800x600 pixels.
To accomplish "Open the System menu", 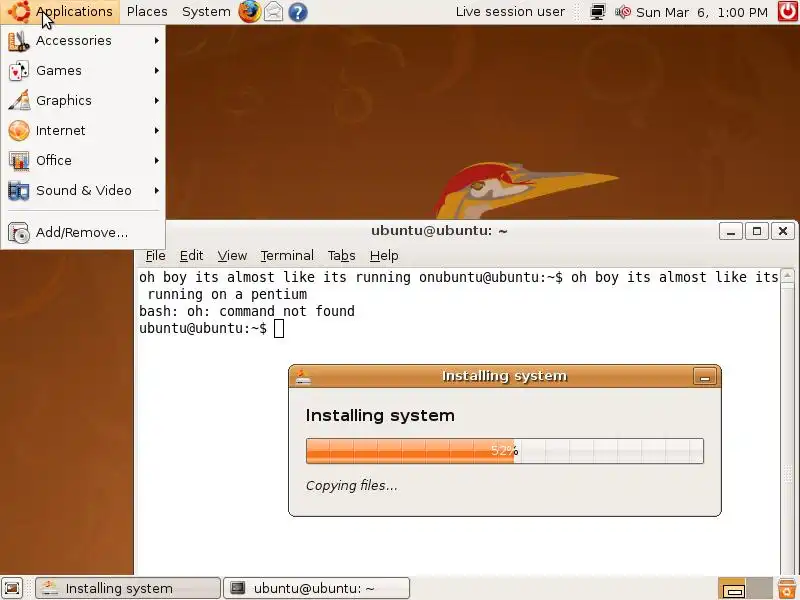I will pos(206,12).
